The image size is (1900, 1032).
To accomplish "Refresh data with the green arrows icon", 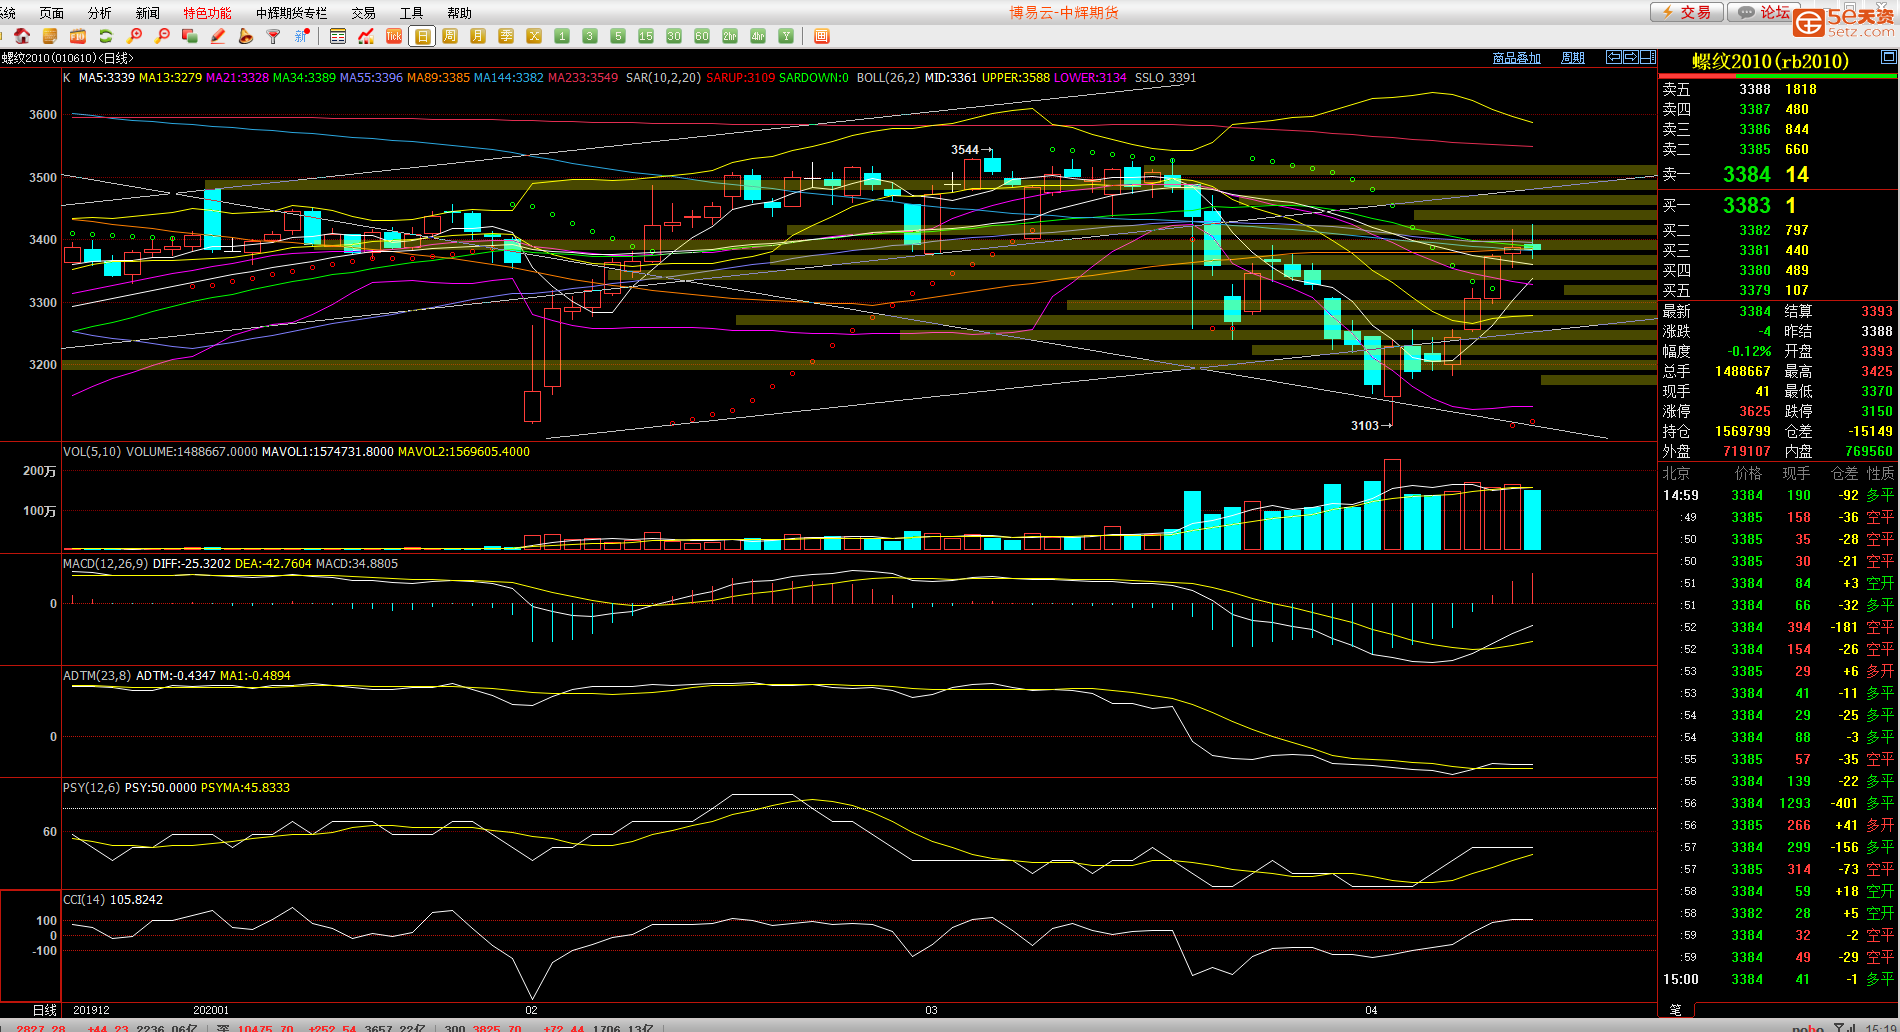I will pos(105,36).
